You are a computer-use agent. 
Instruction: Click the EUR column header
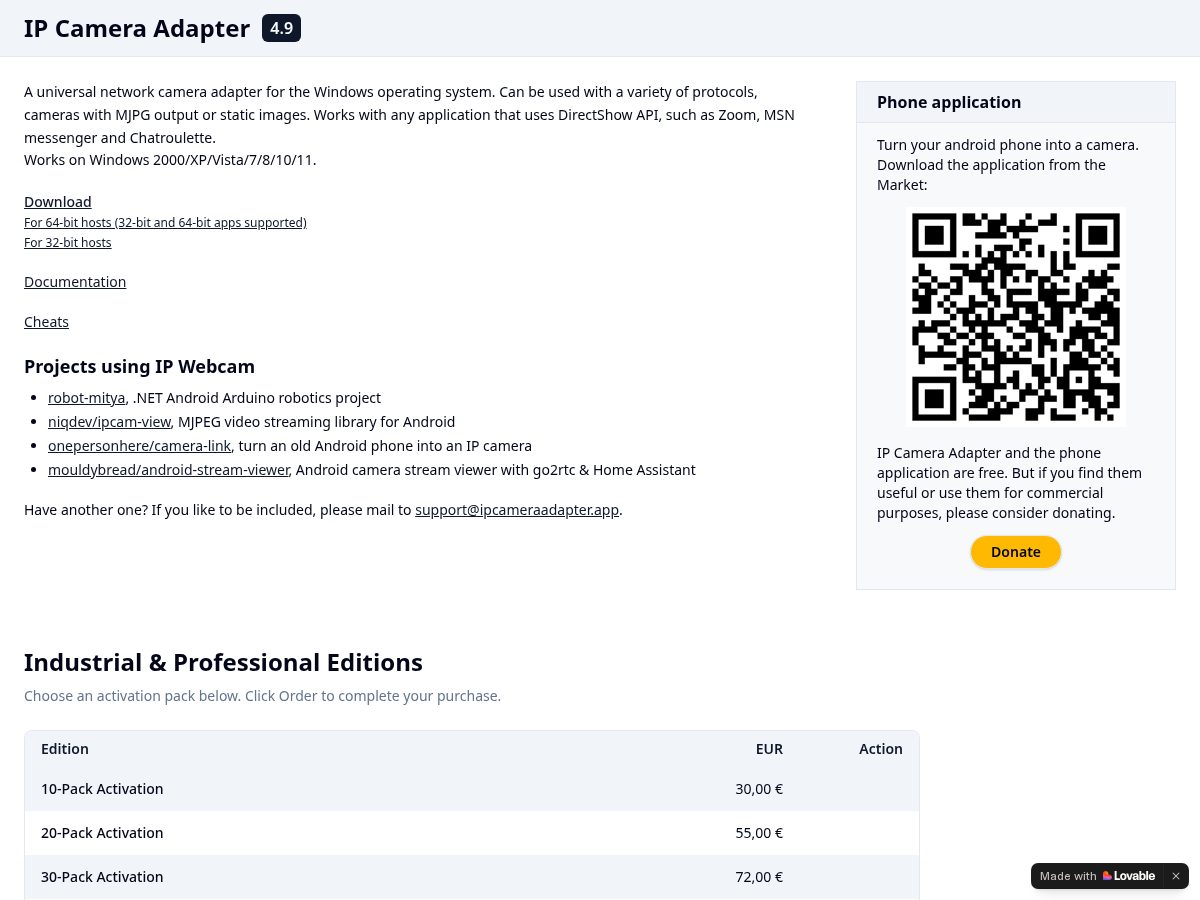[769, 749]
